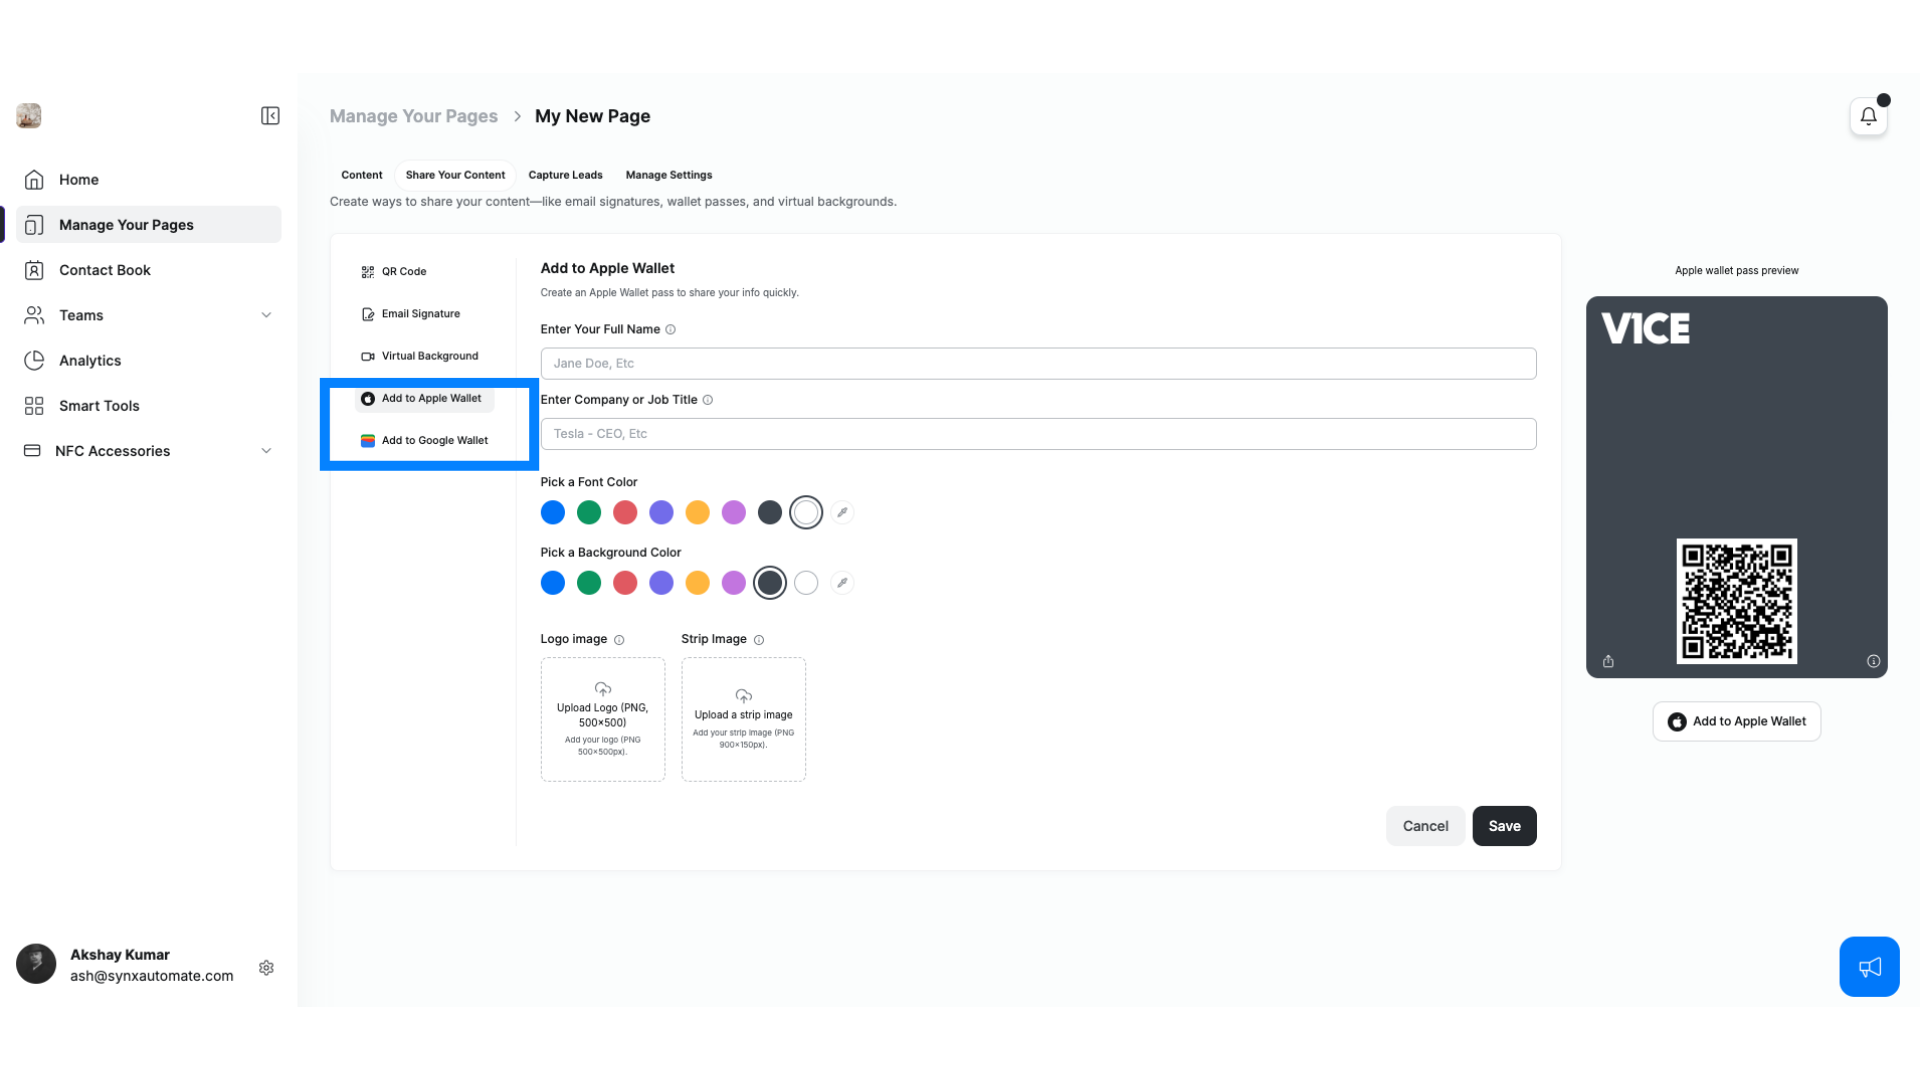The image size is (1920, 1080).
Task: Click the Contact Book icon
Action: point(34,270)
